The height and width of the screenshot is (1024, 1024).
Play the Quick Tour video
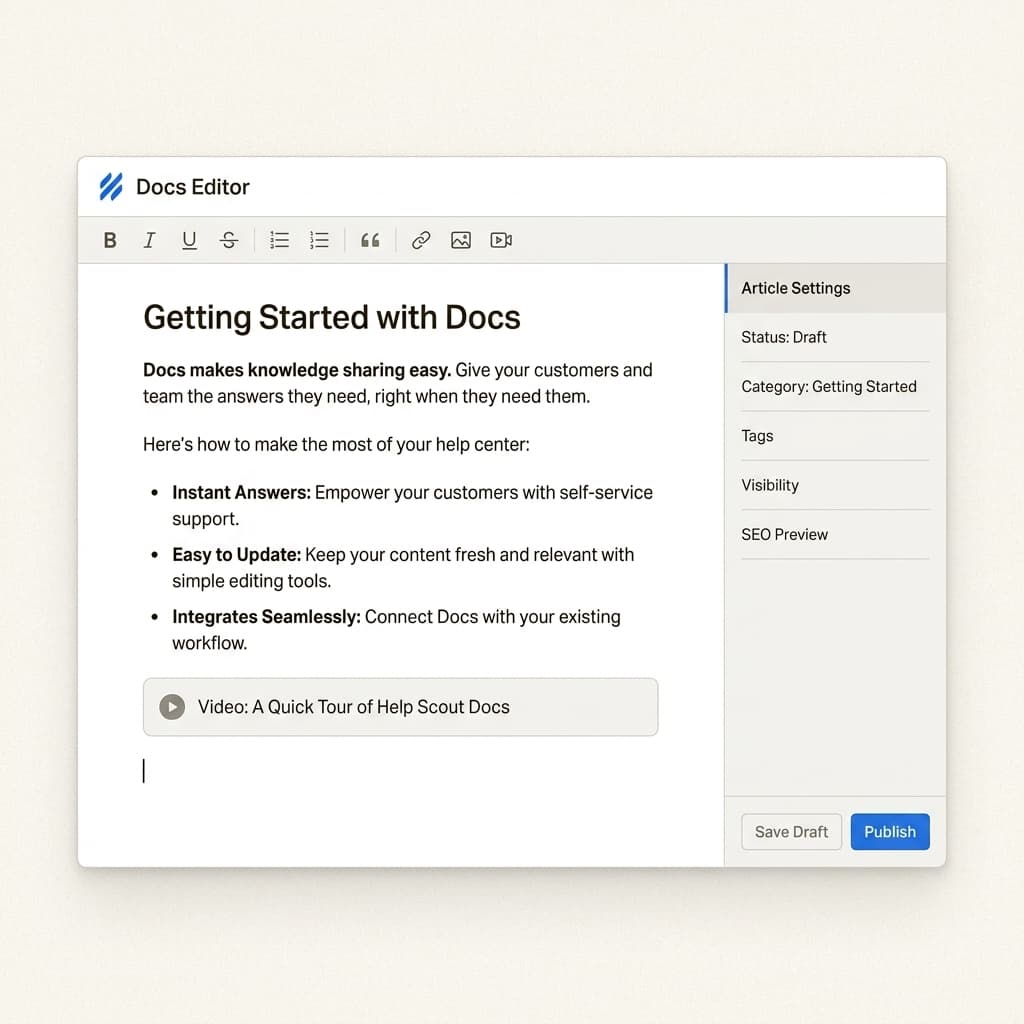click(172, 707)
